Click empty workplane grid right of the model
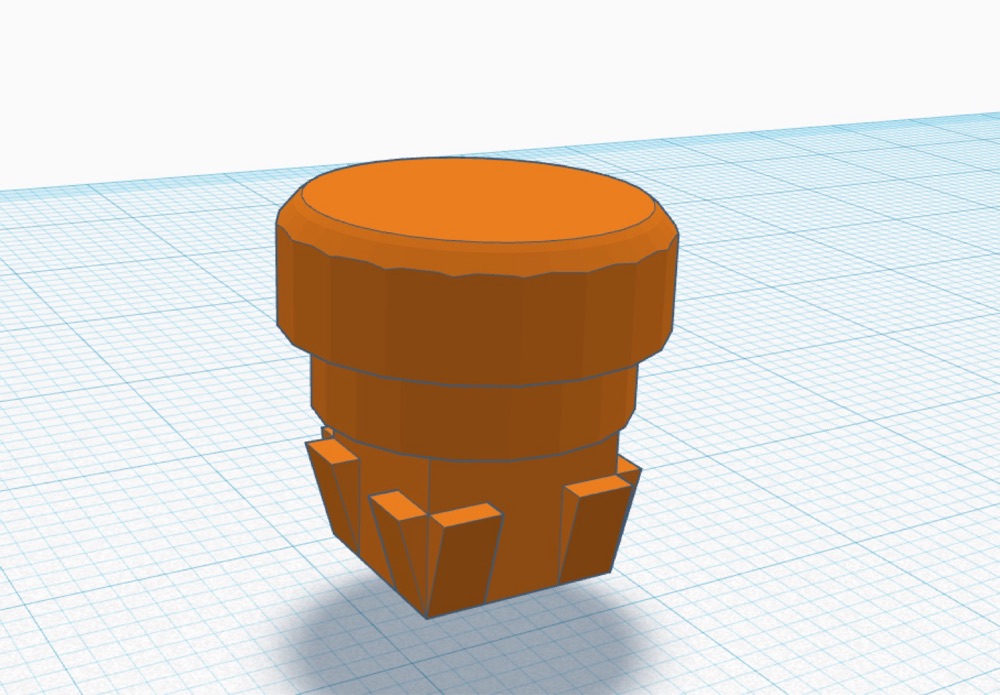 [829, 414]
